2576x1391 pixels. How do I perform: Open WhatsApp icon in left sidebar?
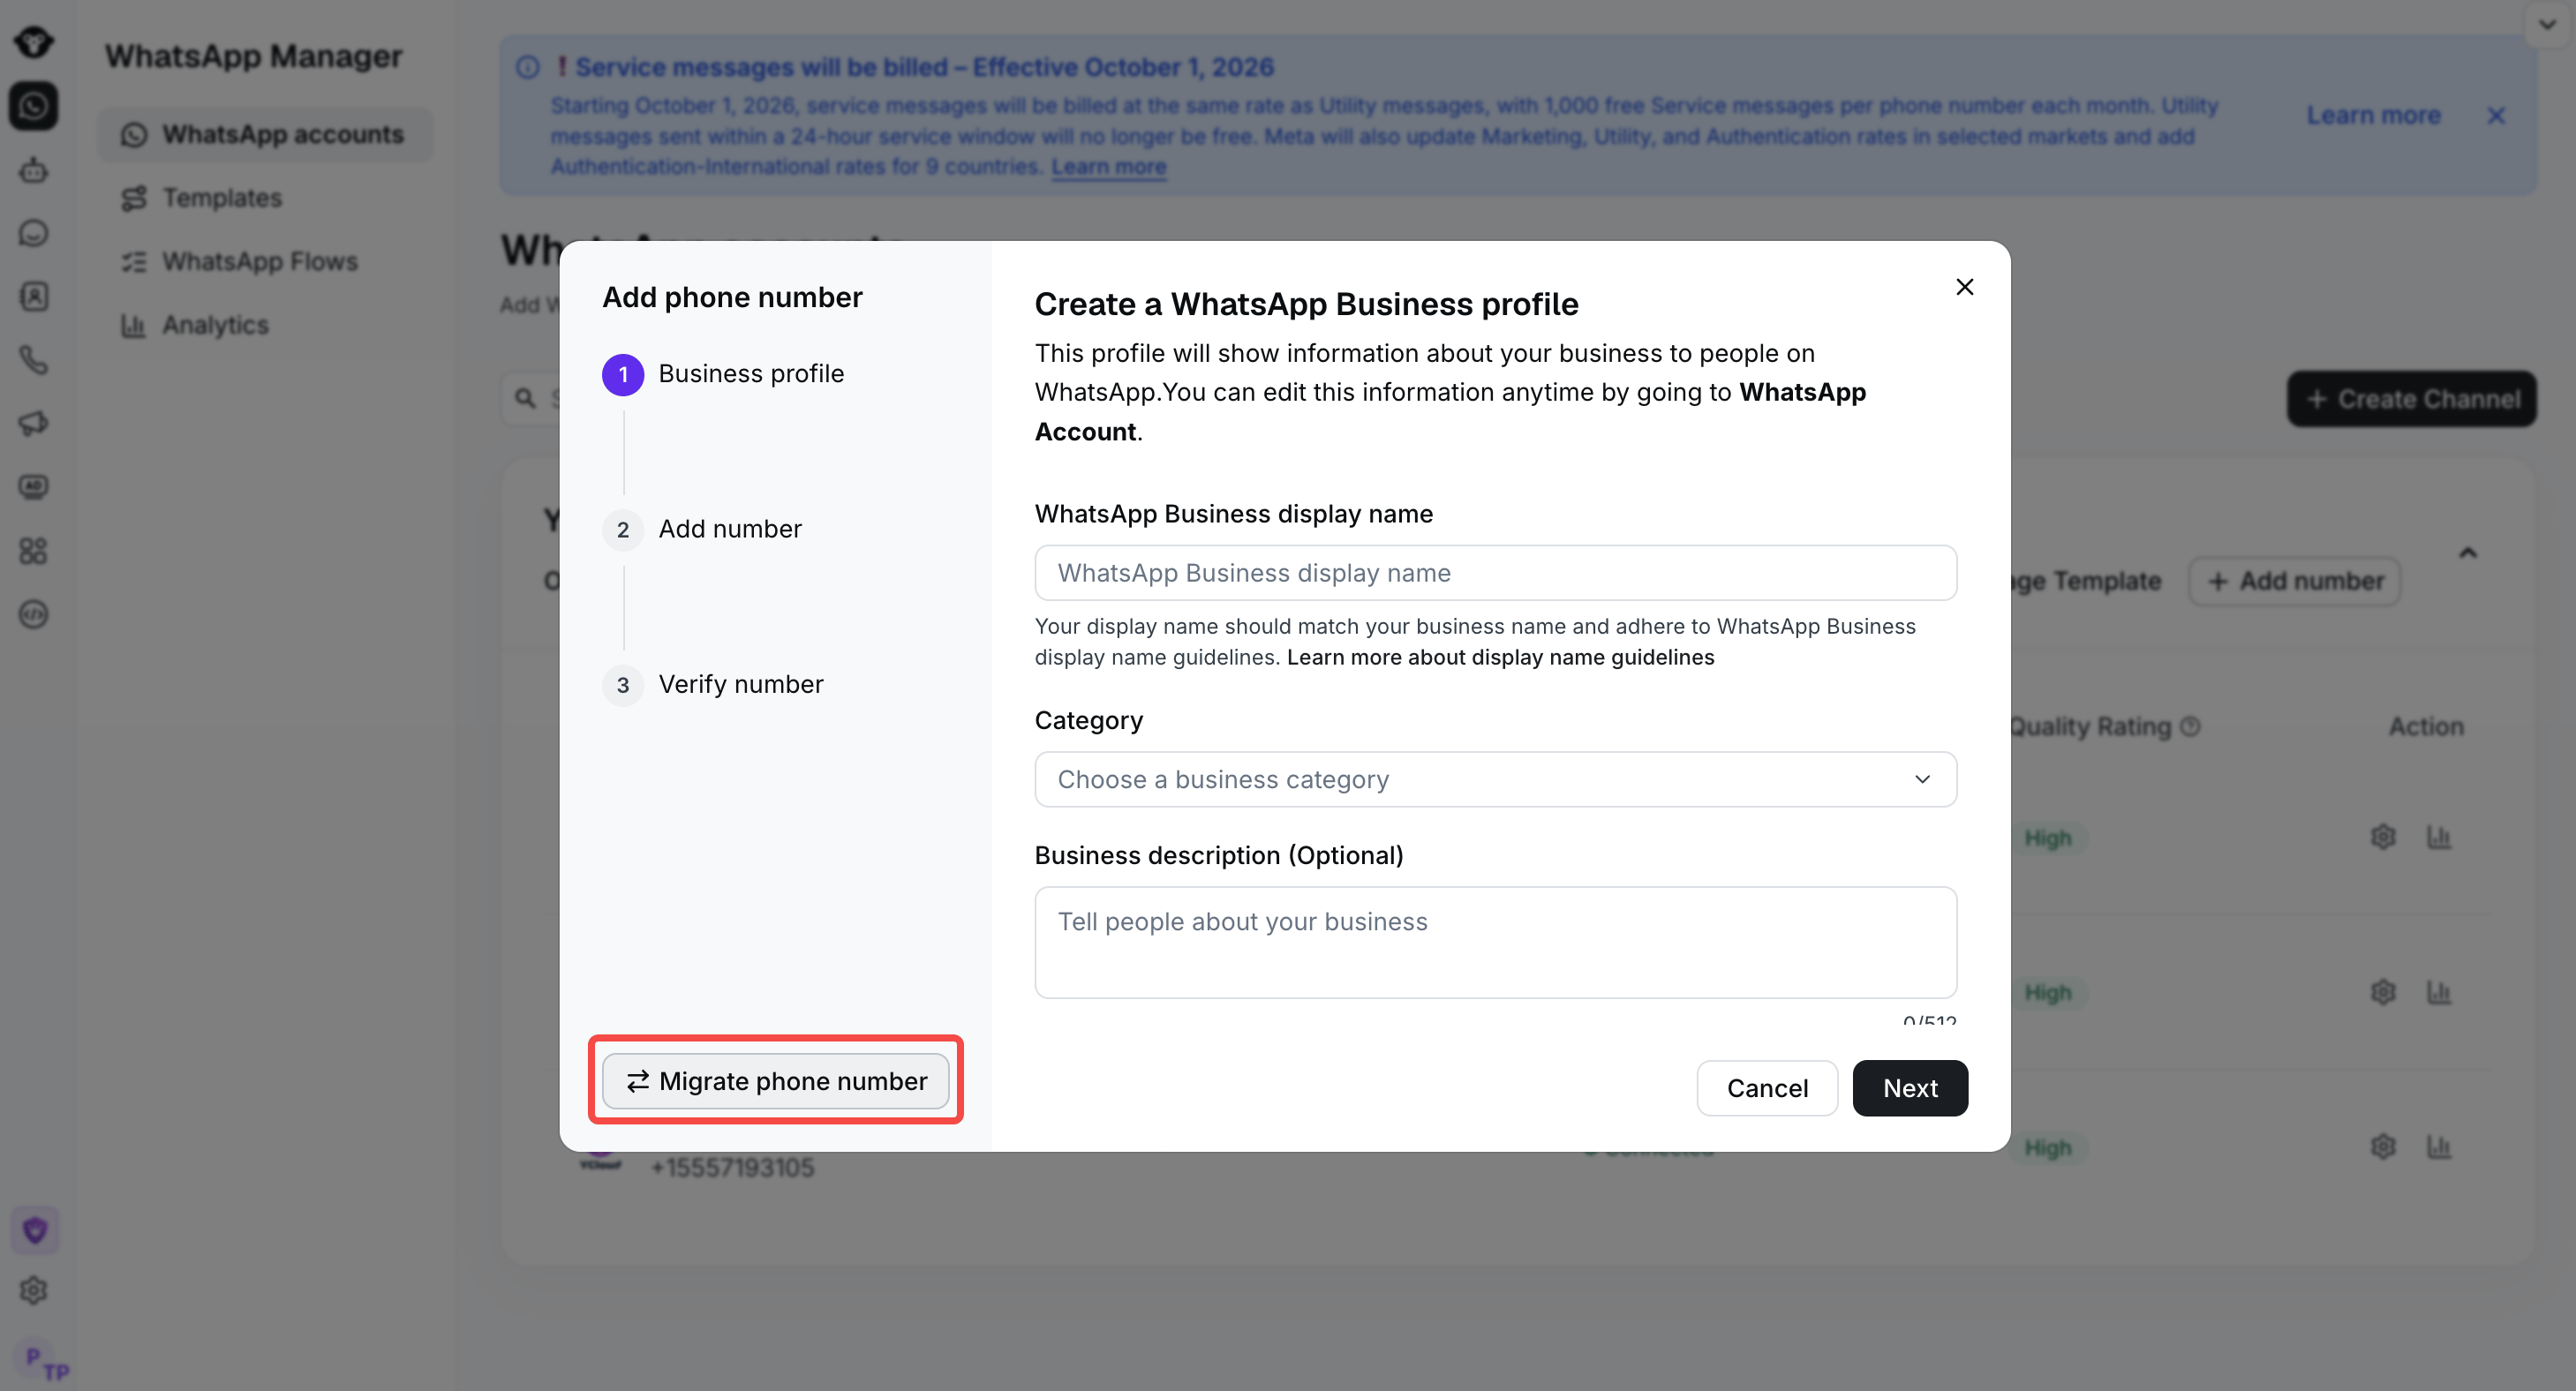coord(34,106)
